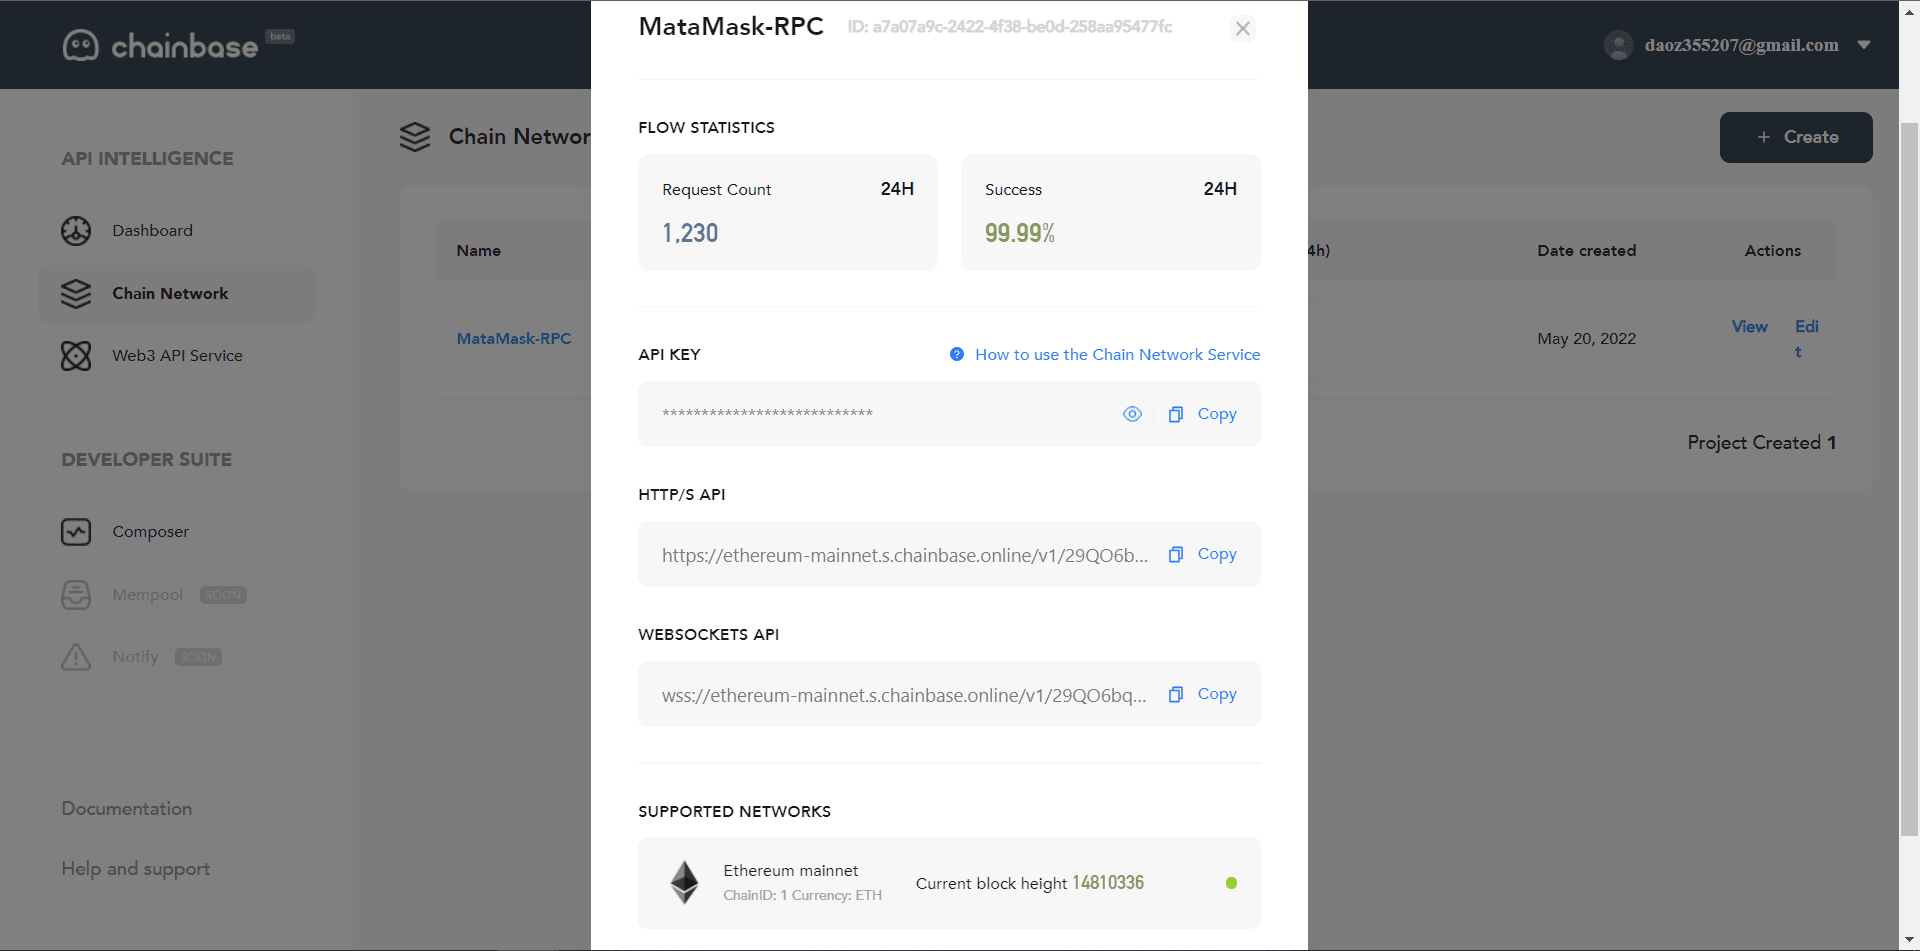Viewport: 1920px width, 951px height.
Task: Click Edit action for MataMask-RPC
Action: 1806,339
